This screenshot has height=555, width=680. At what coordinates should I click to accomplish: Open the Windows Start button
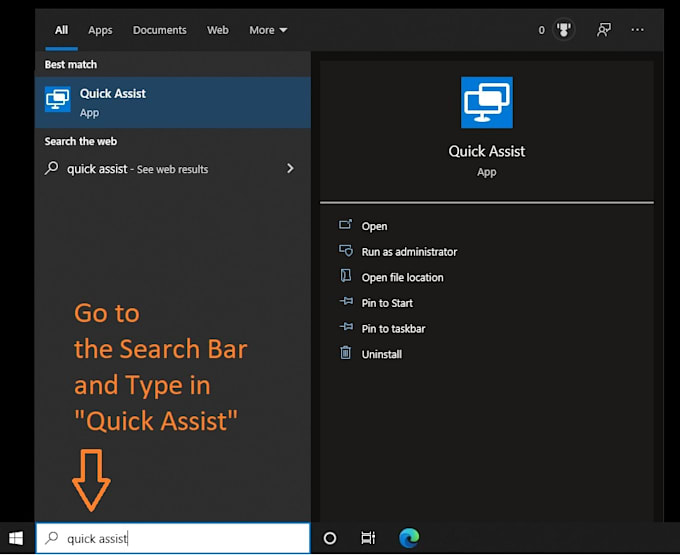click(x=16, y=538)
